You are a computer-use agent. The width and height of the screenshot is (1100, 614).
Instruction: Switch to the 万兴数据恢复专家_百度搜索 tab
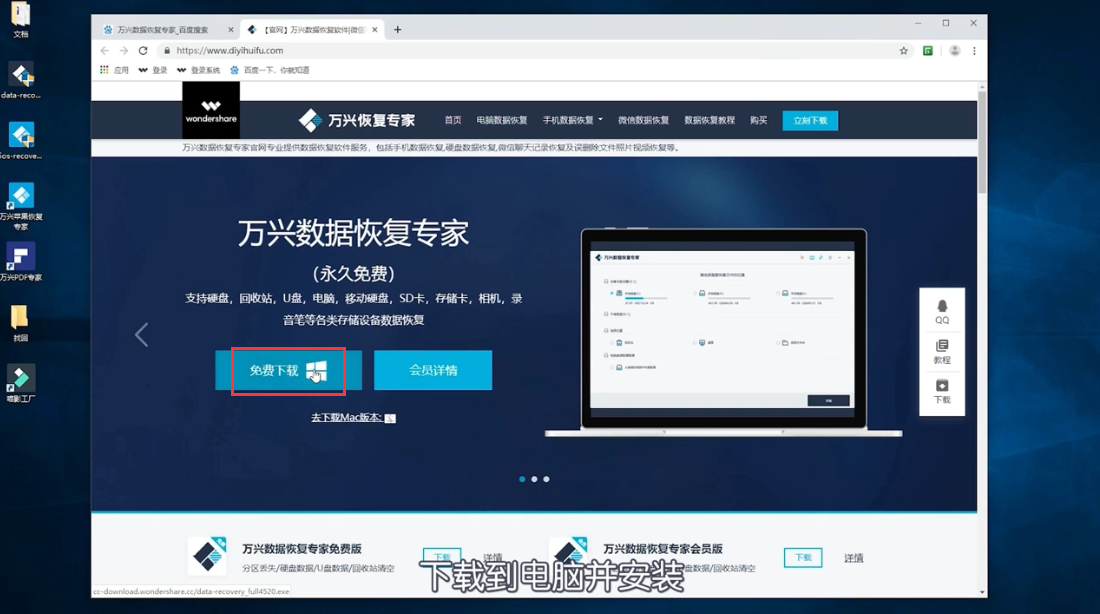pyautogui.click(x=160, y=29)
